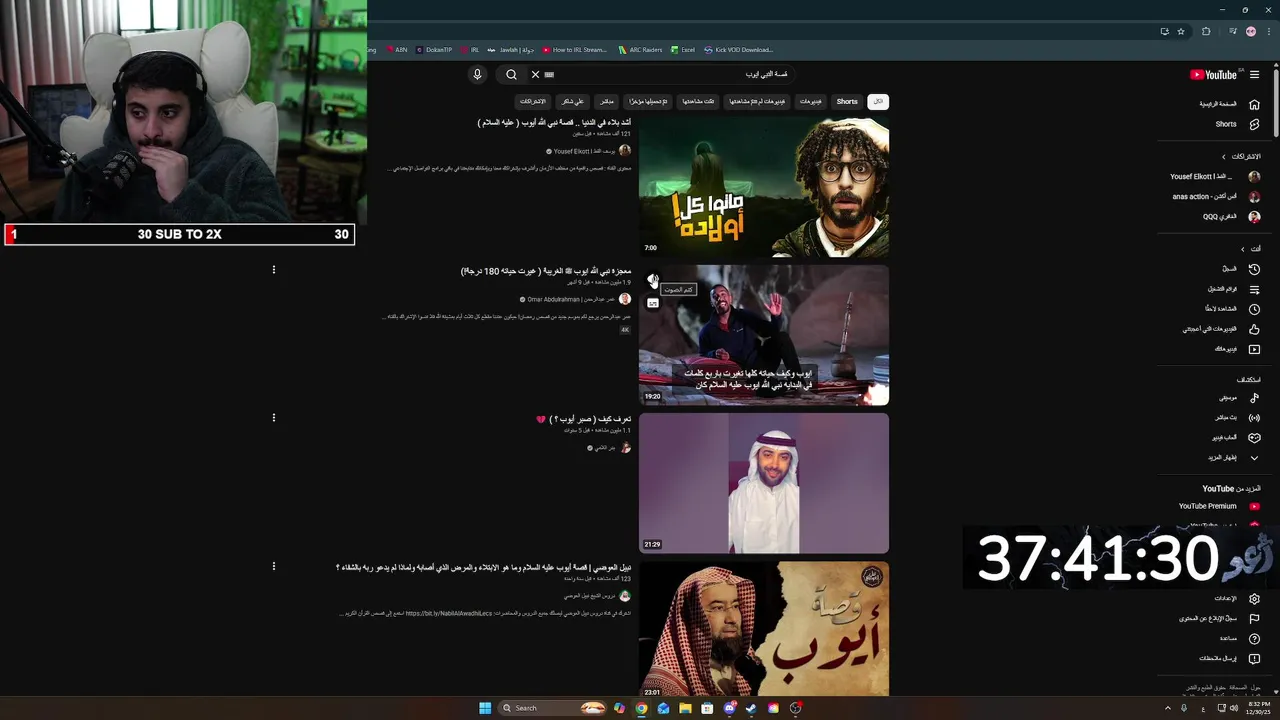The width and height of the screenshot is (1280, 720).
Task: Open the YouTube hamburger guide menu
Action: pyautogui.click(x=1254, y=74)
